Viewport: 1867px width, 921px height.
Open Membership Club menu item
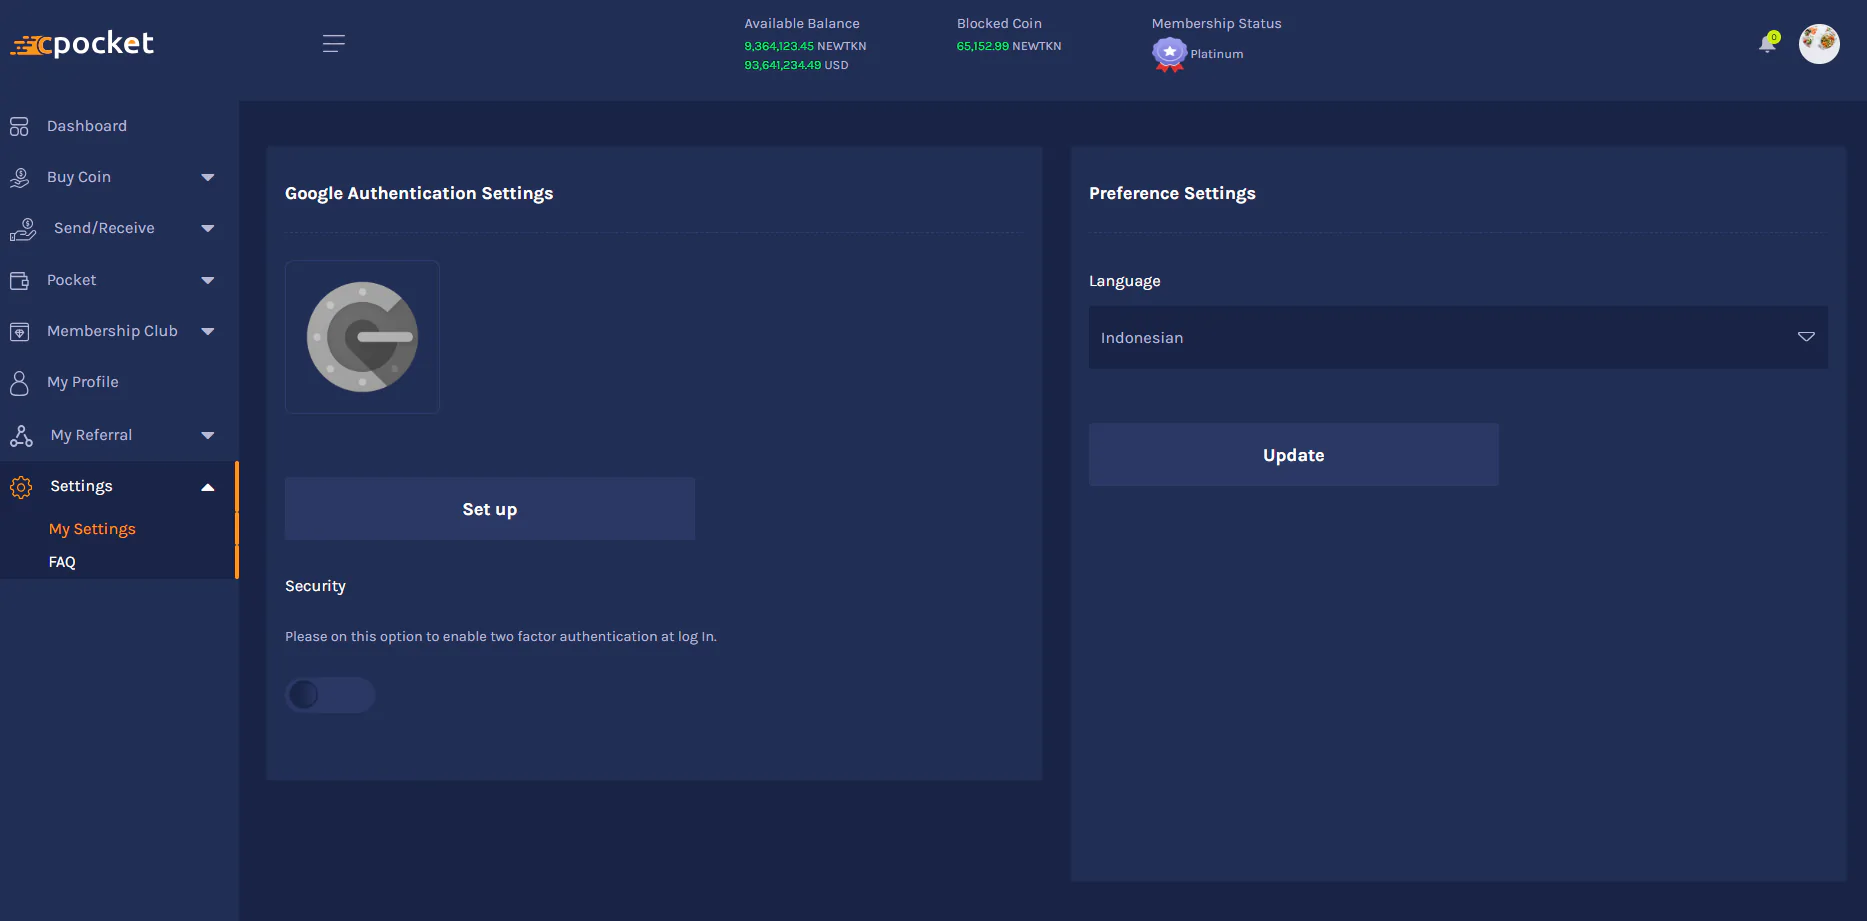[112, 331]
